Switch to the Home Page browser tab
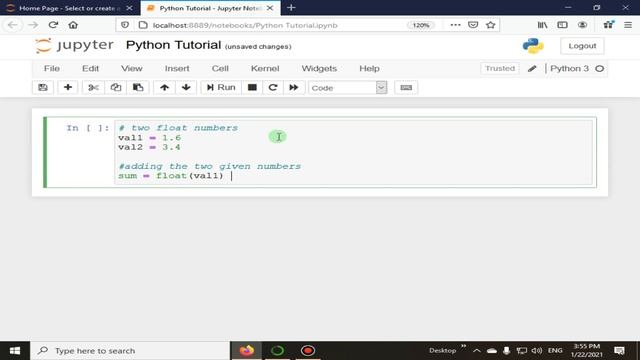The width and height of the screenshot is (640, 360). [x=70, y=8]
